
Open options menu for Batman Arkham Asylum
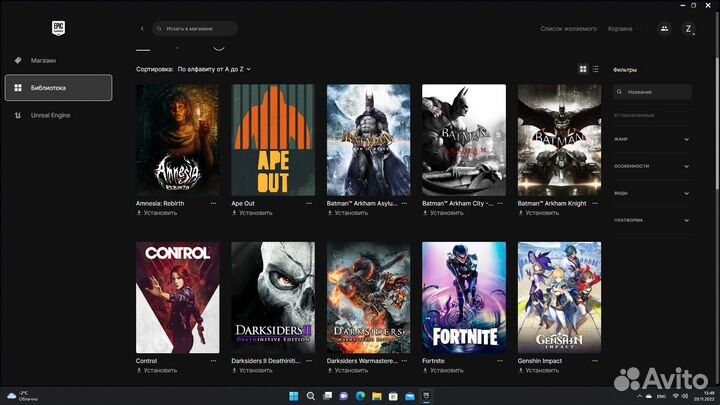coord(404,203)
